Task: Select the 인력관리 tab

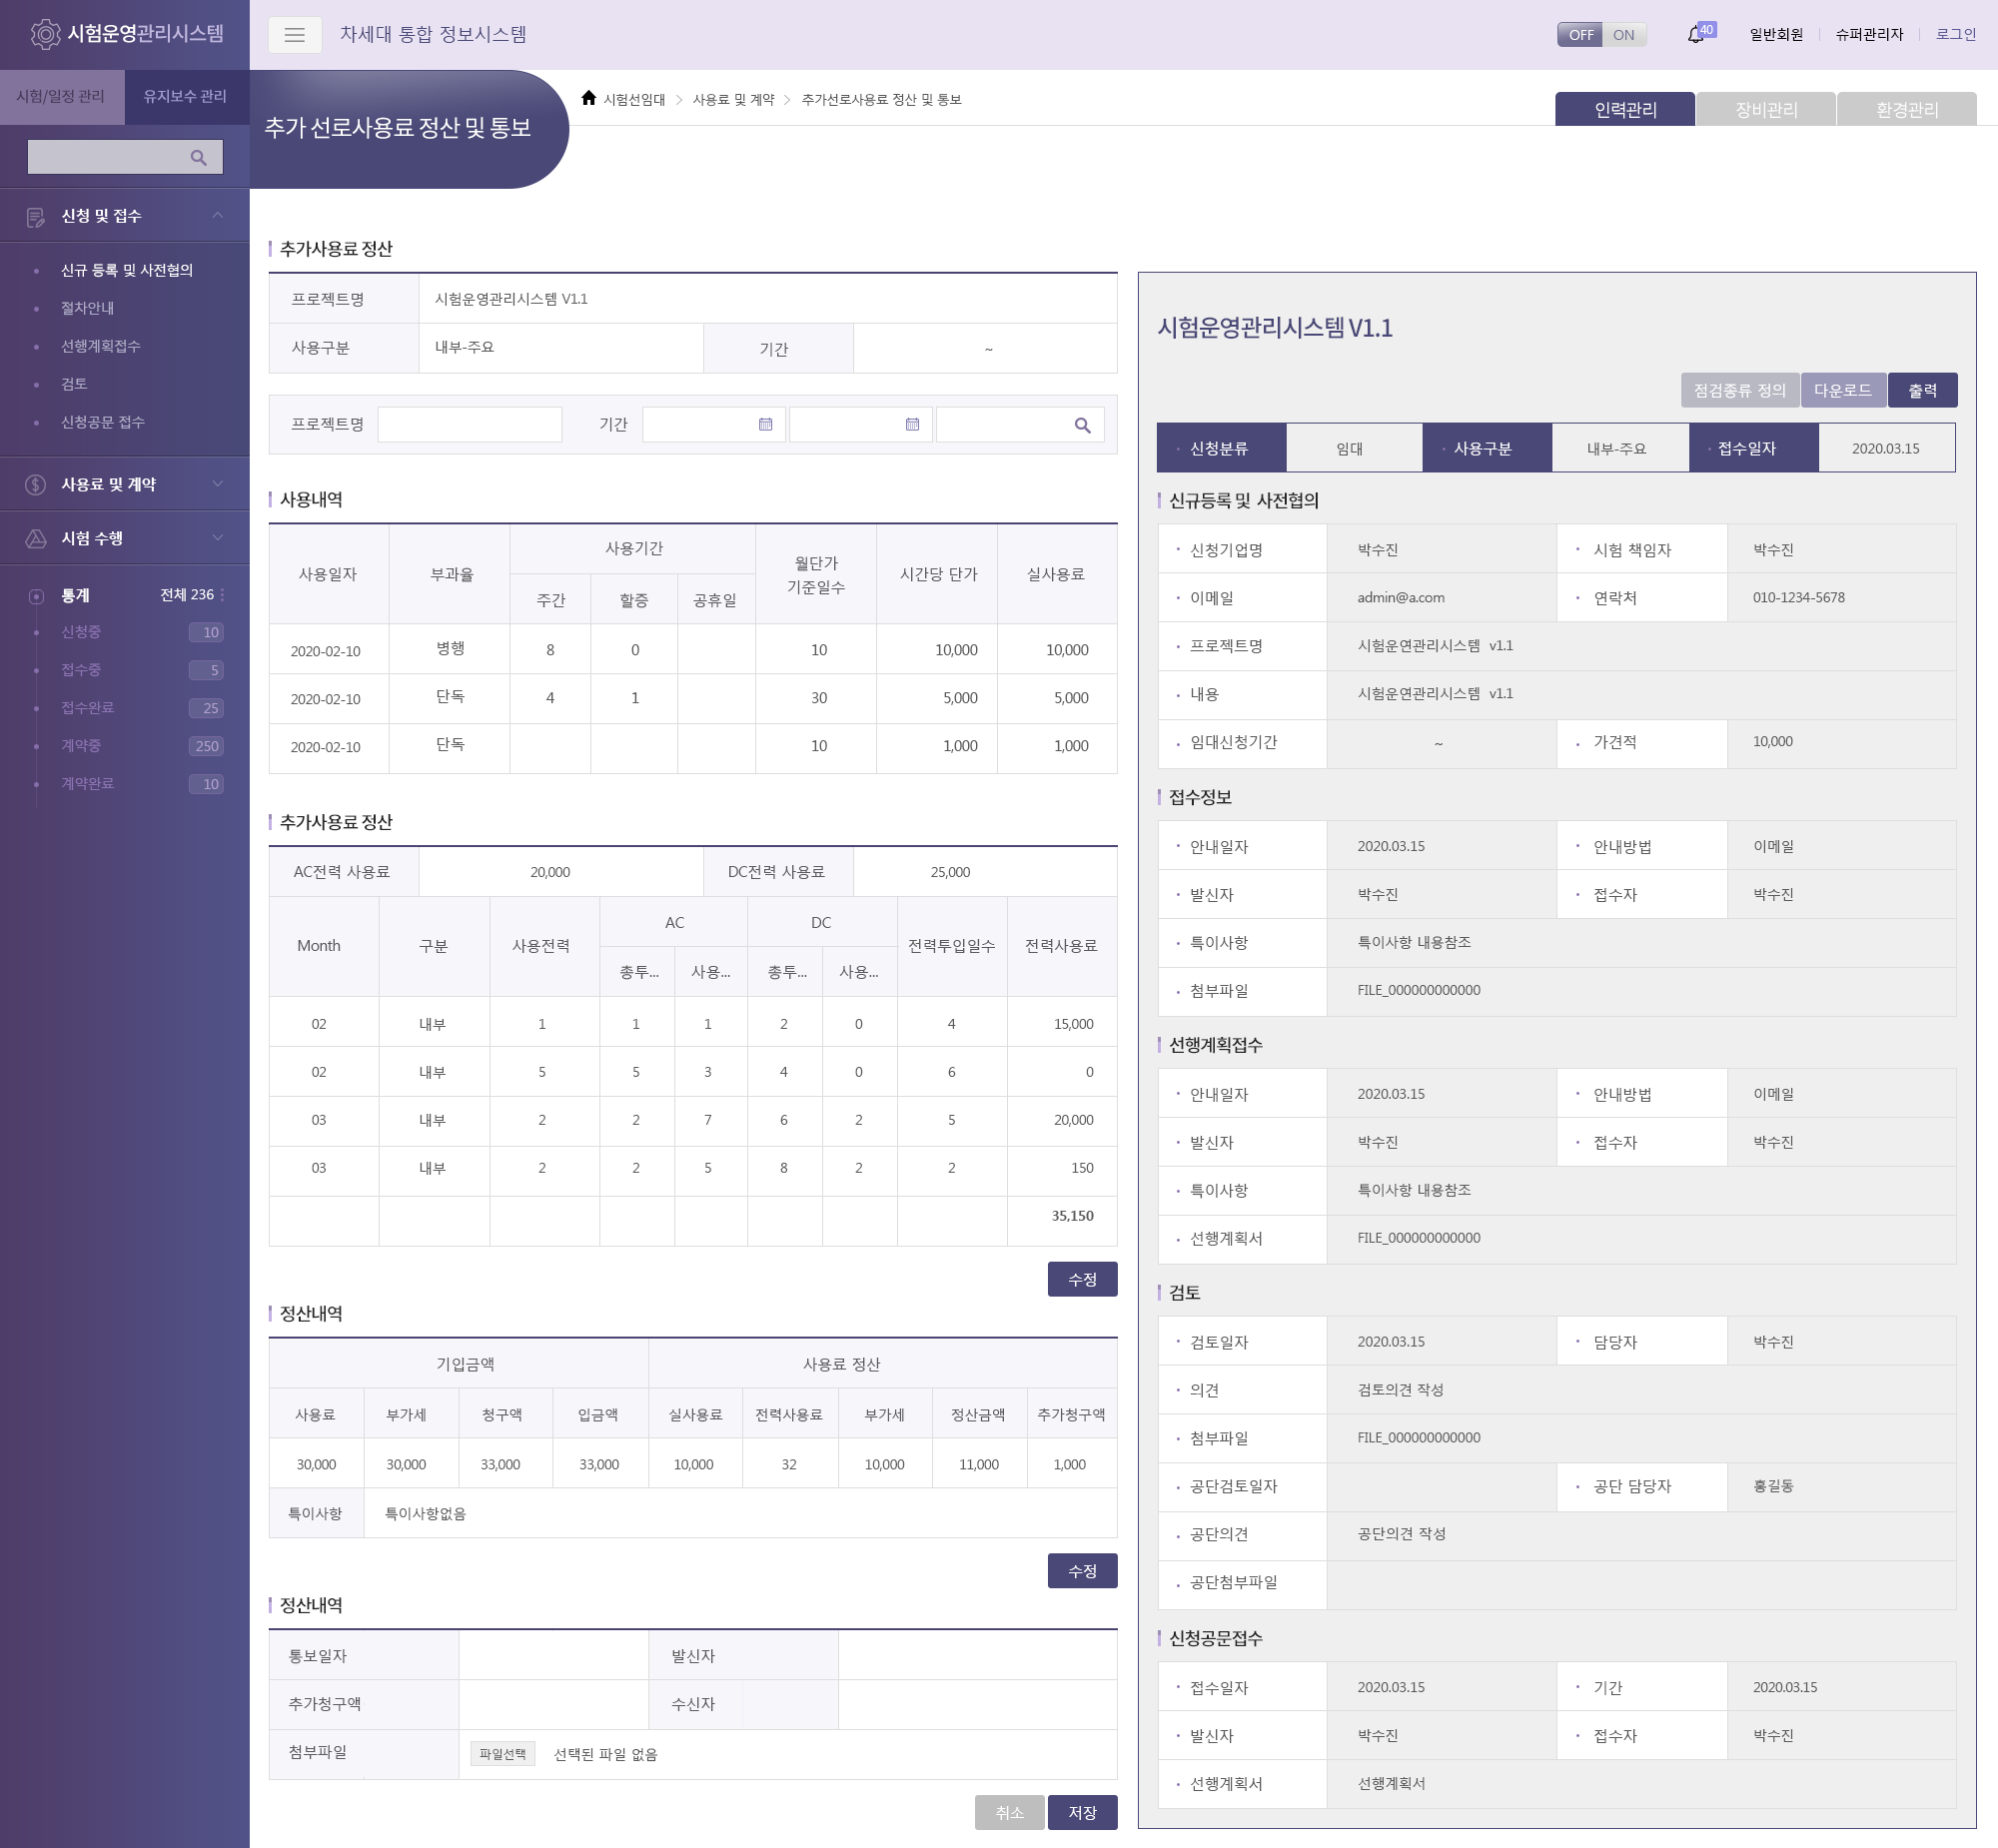Action: [1625, 109]
